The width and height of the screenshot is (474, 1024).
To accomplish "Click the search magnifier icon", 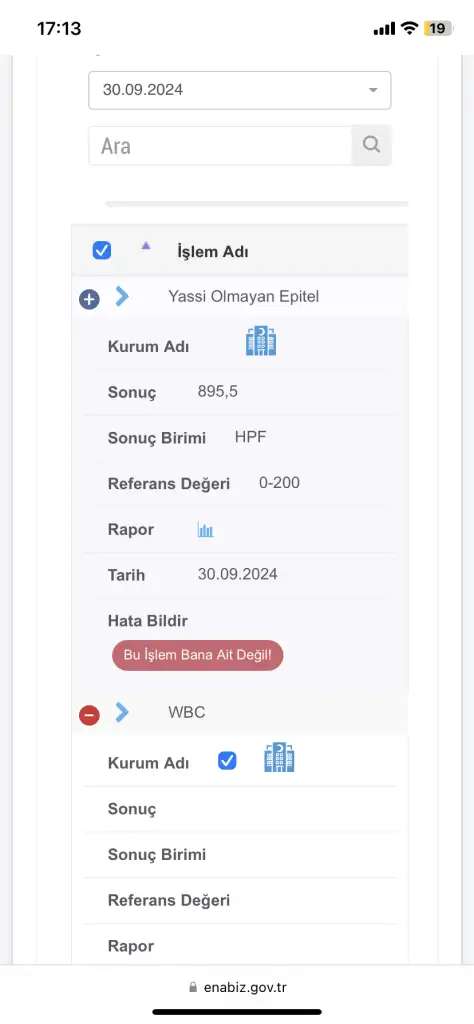I will 371,145.
